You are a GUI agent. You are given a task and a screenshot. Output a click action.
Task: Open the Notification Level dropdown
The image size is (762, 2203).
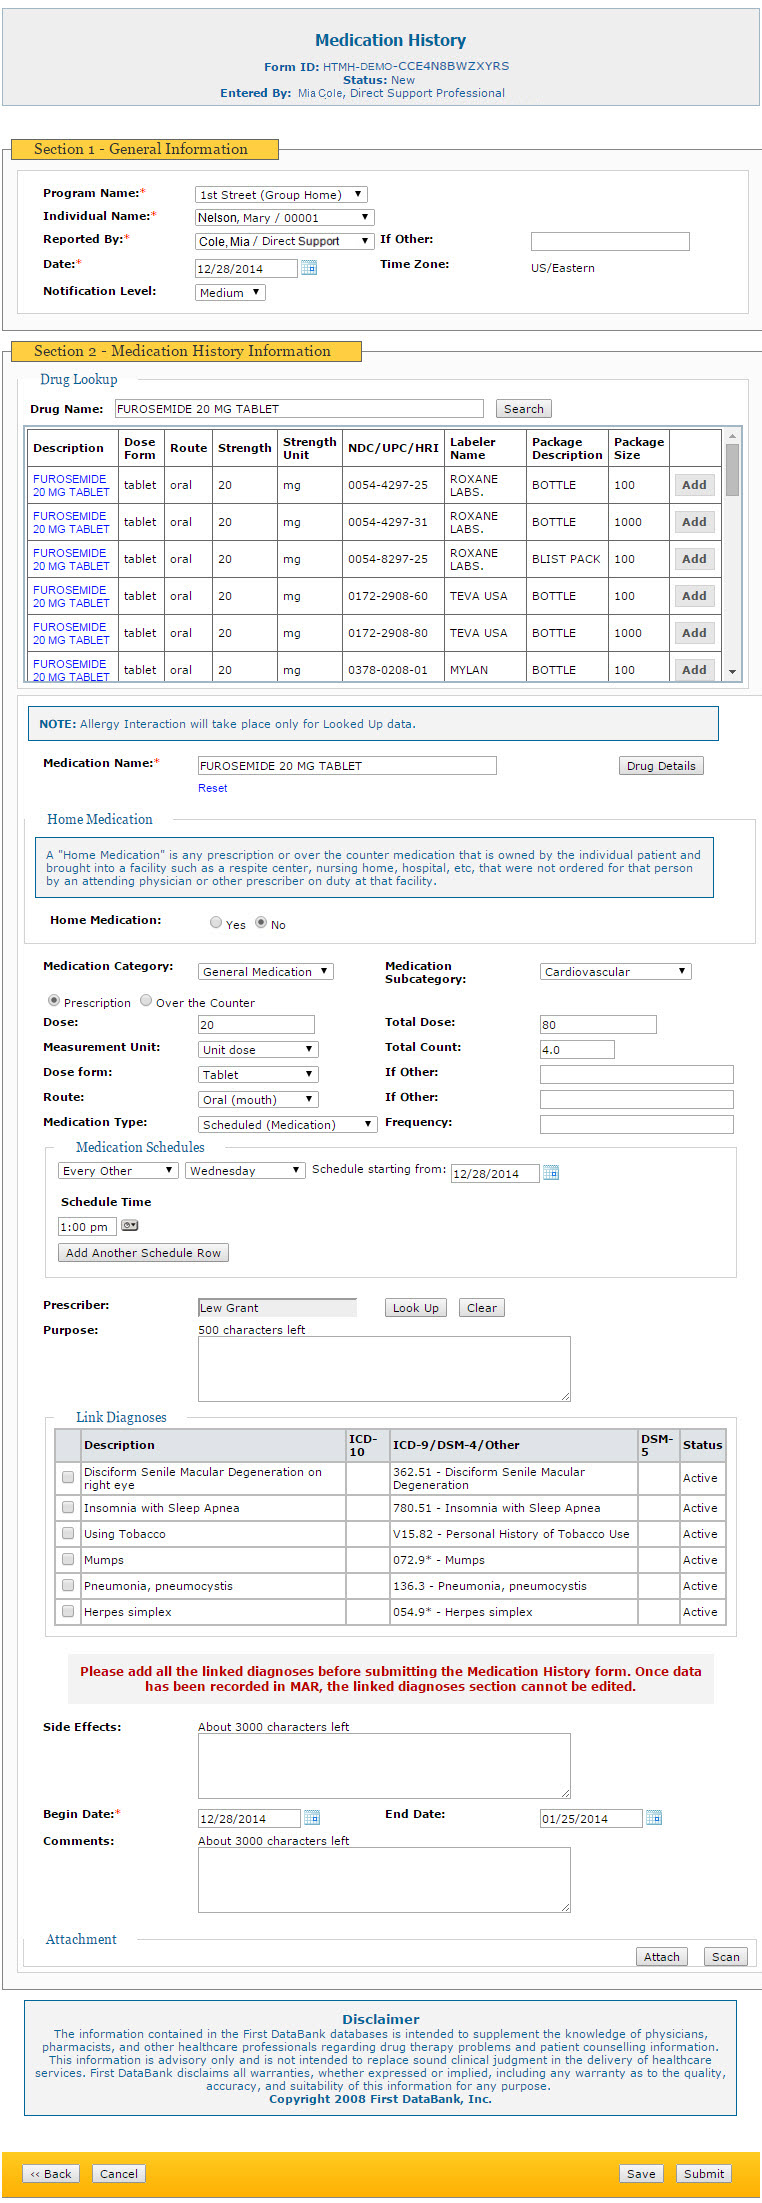point(230,292)
